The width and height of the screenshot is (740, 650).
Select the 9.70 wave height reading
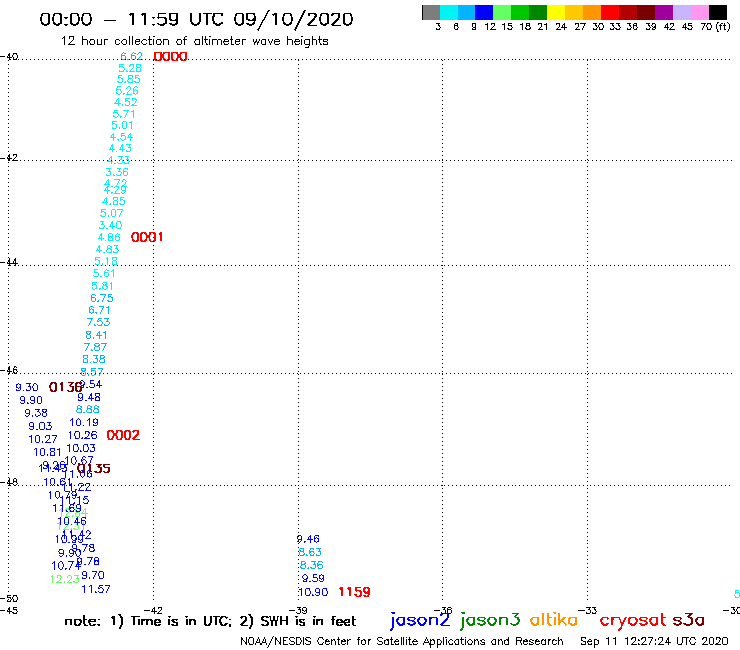click(93, 575)
